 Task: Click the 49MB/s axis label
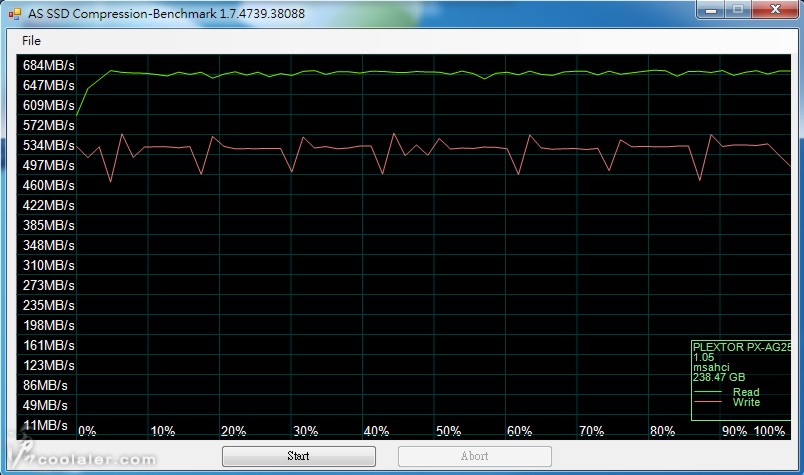45,405
